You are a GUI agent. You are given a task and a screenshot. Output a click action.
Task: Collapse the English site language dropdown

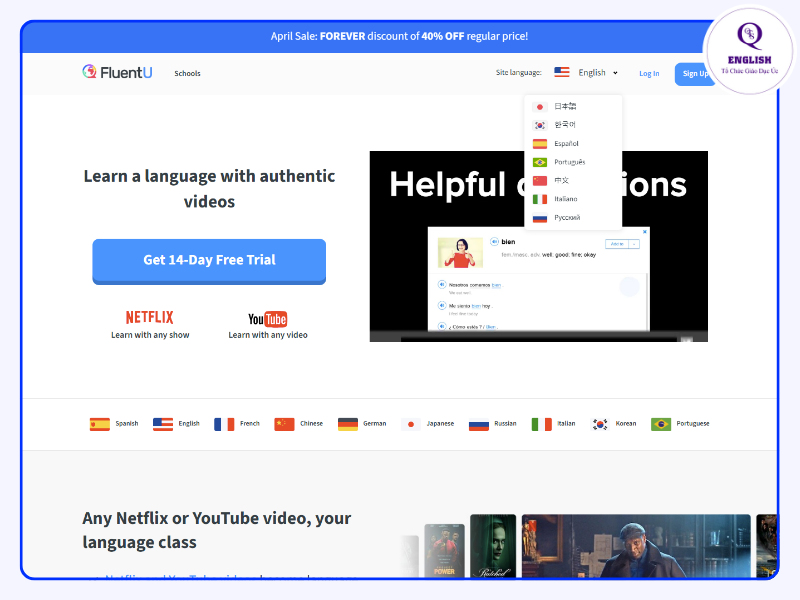(x=586, y=72)
